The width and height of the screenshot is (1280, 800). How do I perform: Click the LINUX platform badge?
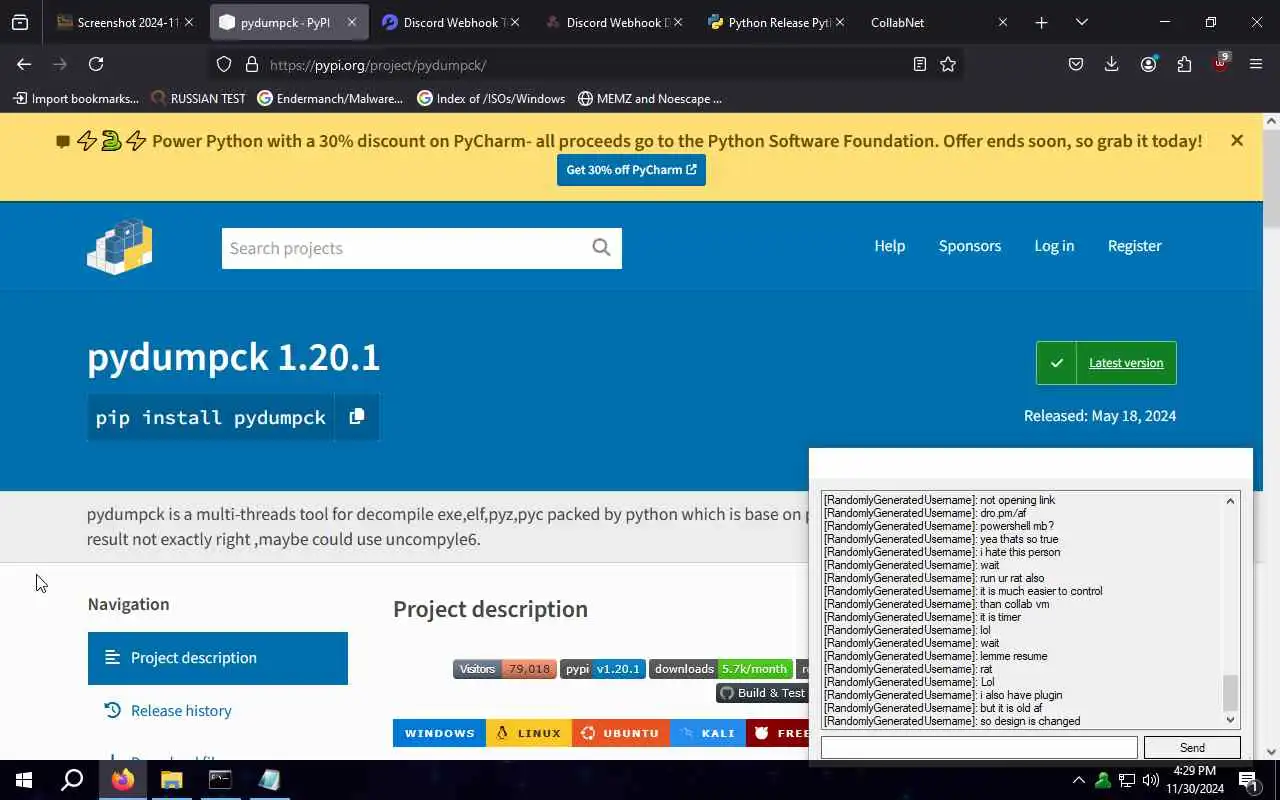pos(529,733)
